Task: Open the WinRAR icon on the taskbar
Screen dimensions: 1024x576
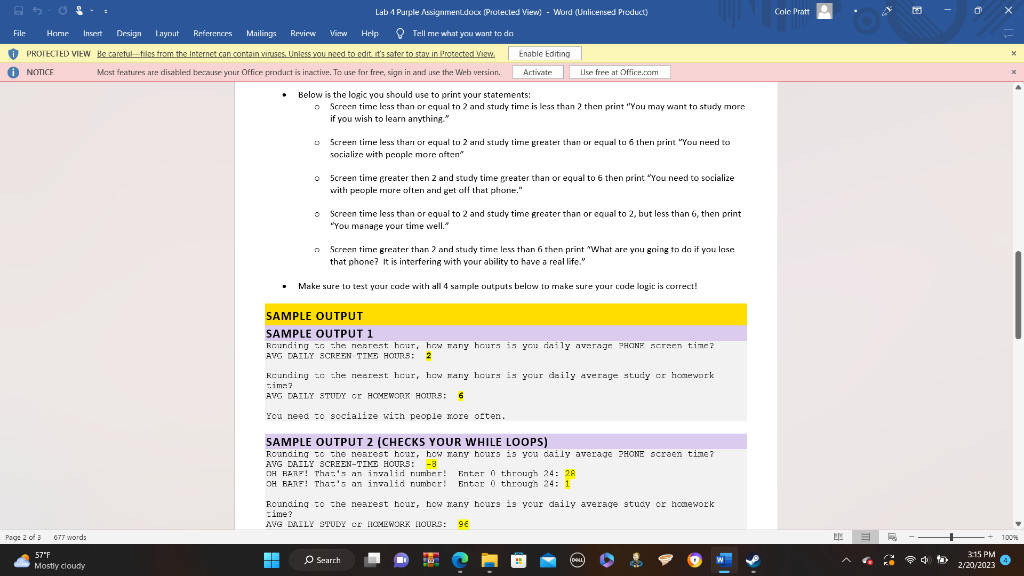Action: click(x=431, y=560)
